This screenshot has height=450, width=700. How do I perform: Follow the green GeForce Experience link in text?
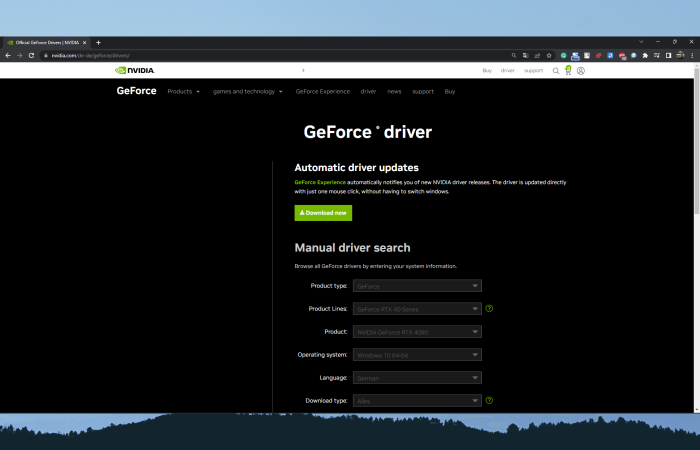click(x=320, y=182)
